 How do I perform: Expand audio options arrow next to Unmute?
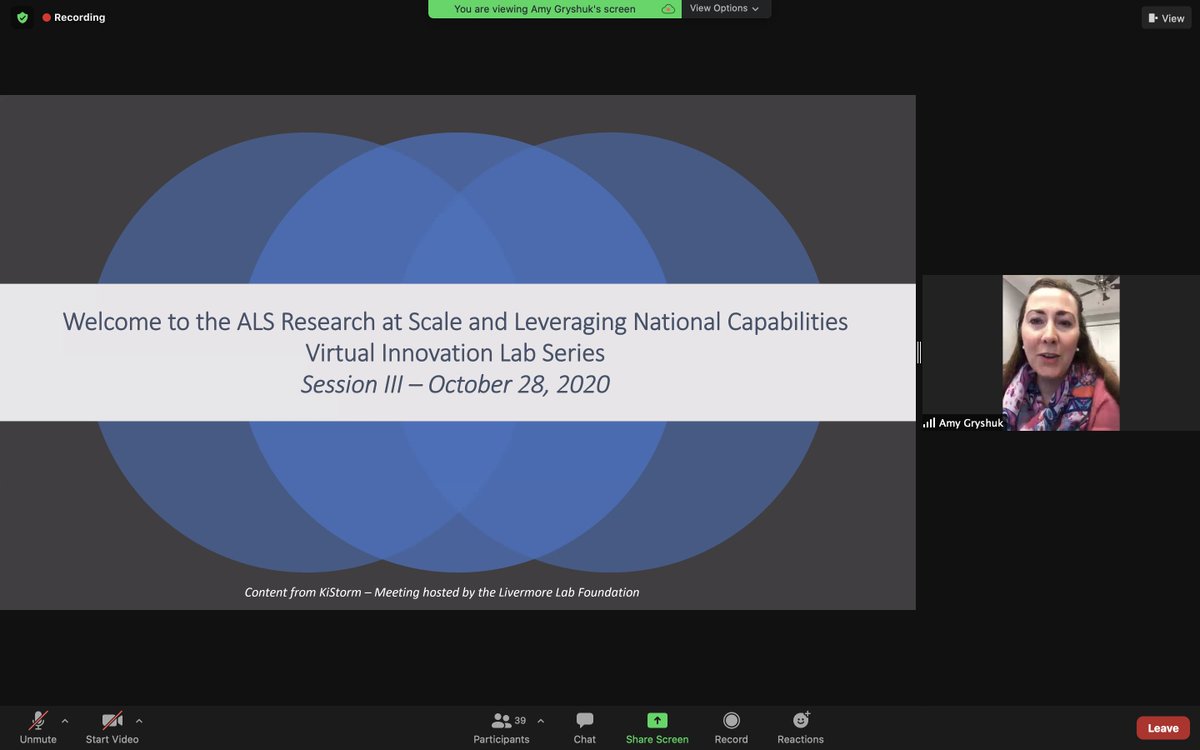(x=65, y=720)
